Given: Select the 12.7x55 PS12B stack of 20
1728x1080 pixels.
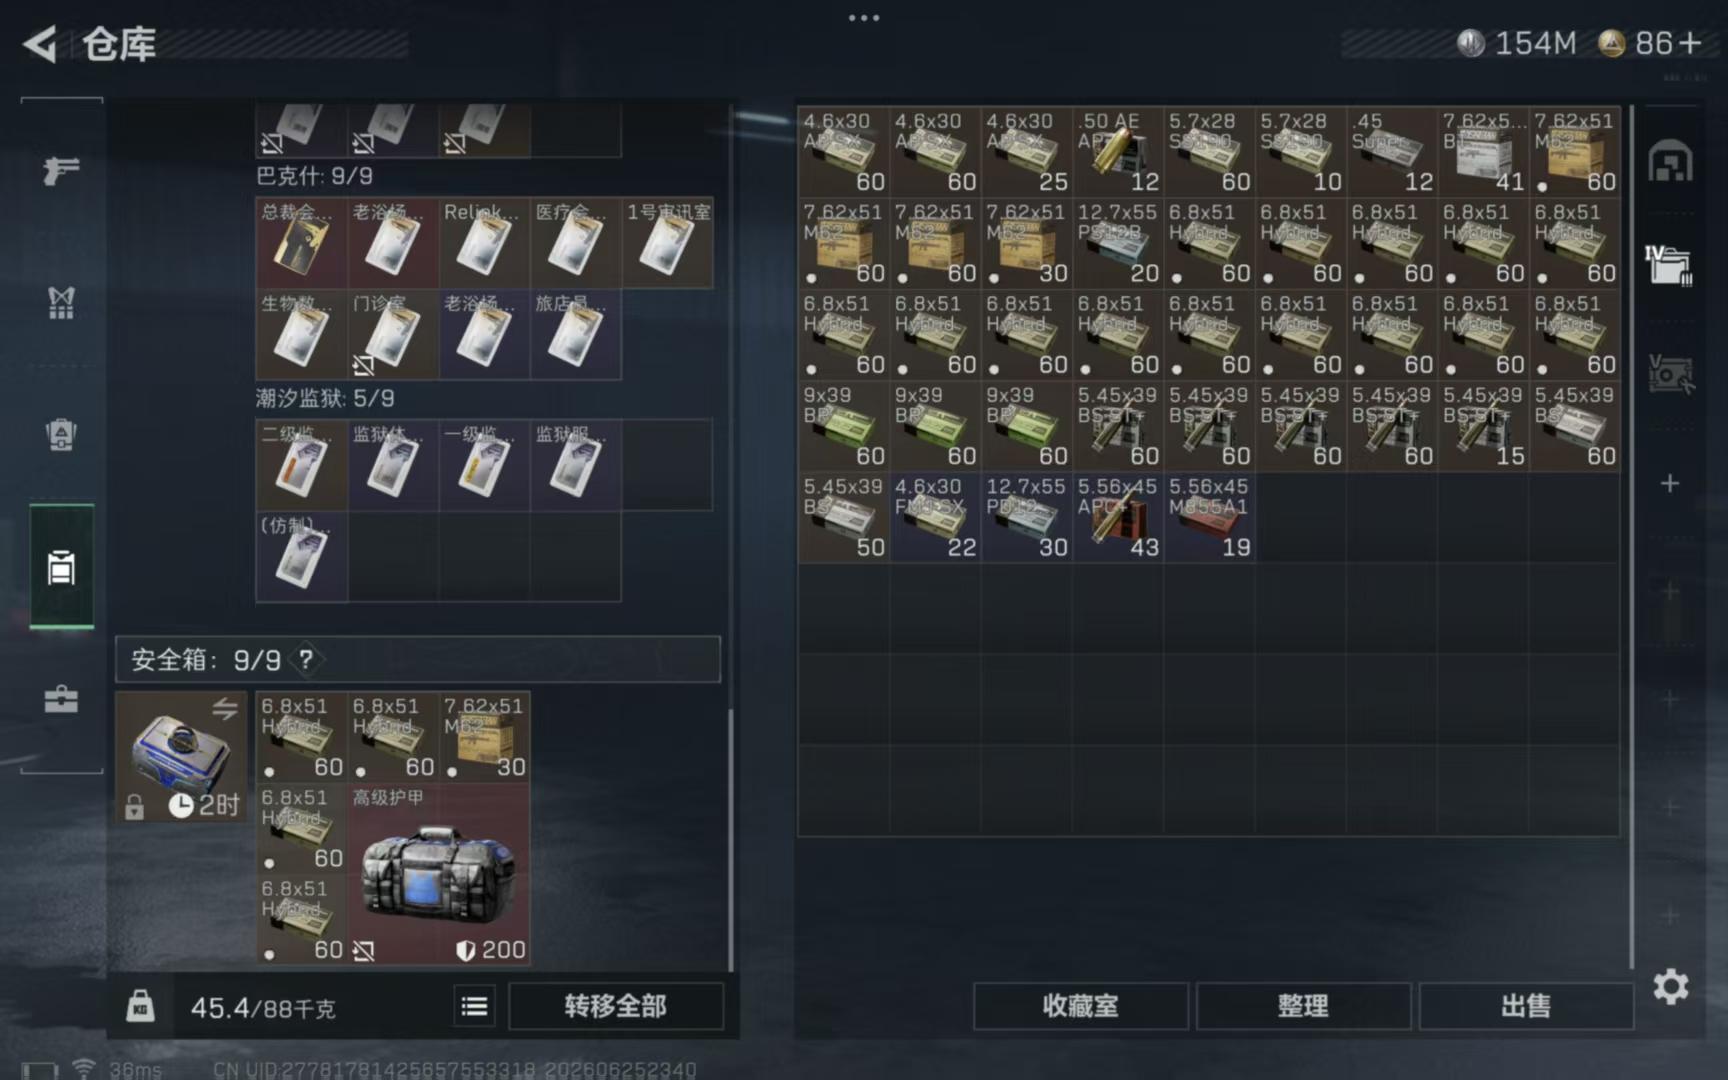Looking at the screenshot, I should point(1118,243).
